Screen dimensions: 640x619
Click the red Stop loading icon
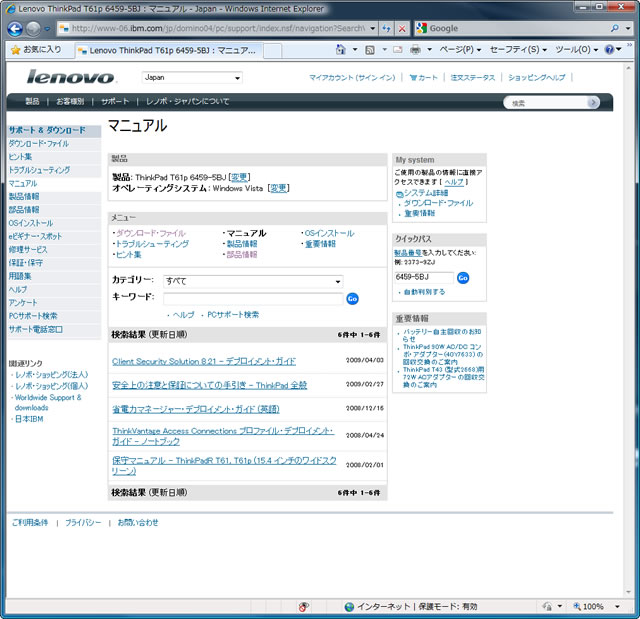[x=402, y=29]
